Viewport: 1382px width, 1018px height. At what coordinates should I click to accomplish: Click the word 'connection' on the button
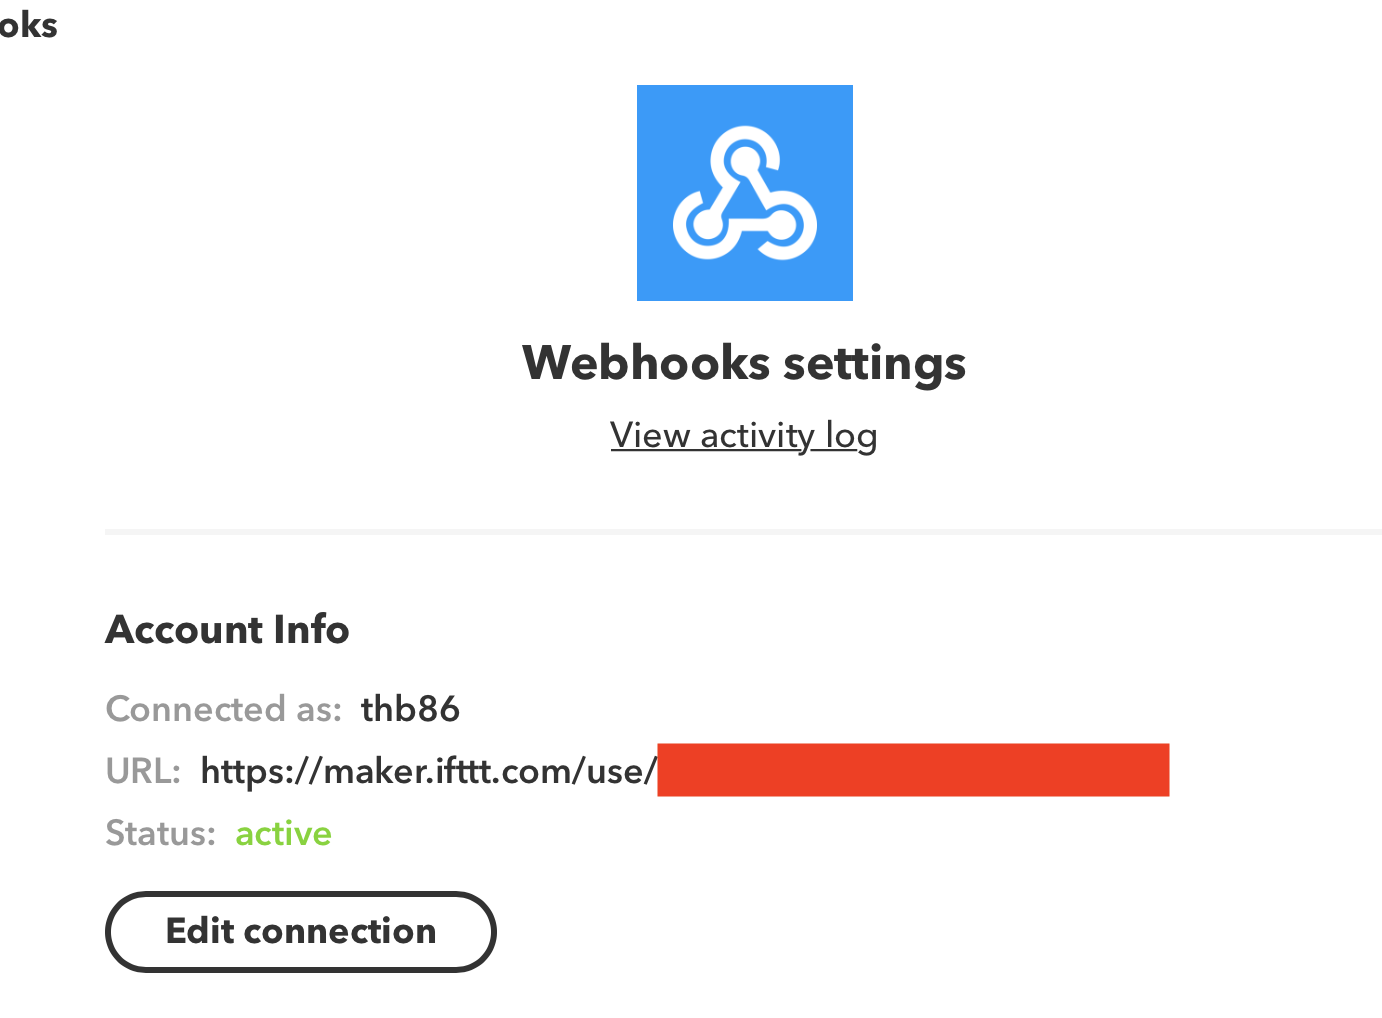pos(339,931)
